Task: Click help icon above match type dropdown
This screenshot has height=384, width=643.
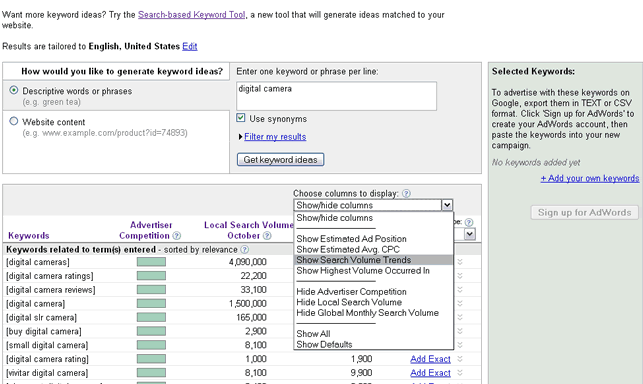Action: coord(469,222)
